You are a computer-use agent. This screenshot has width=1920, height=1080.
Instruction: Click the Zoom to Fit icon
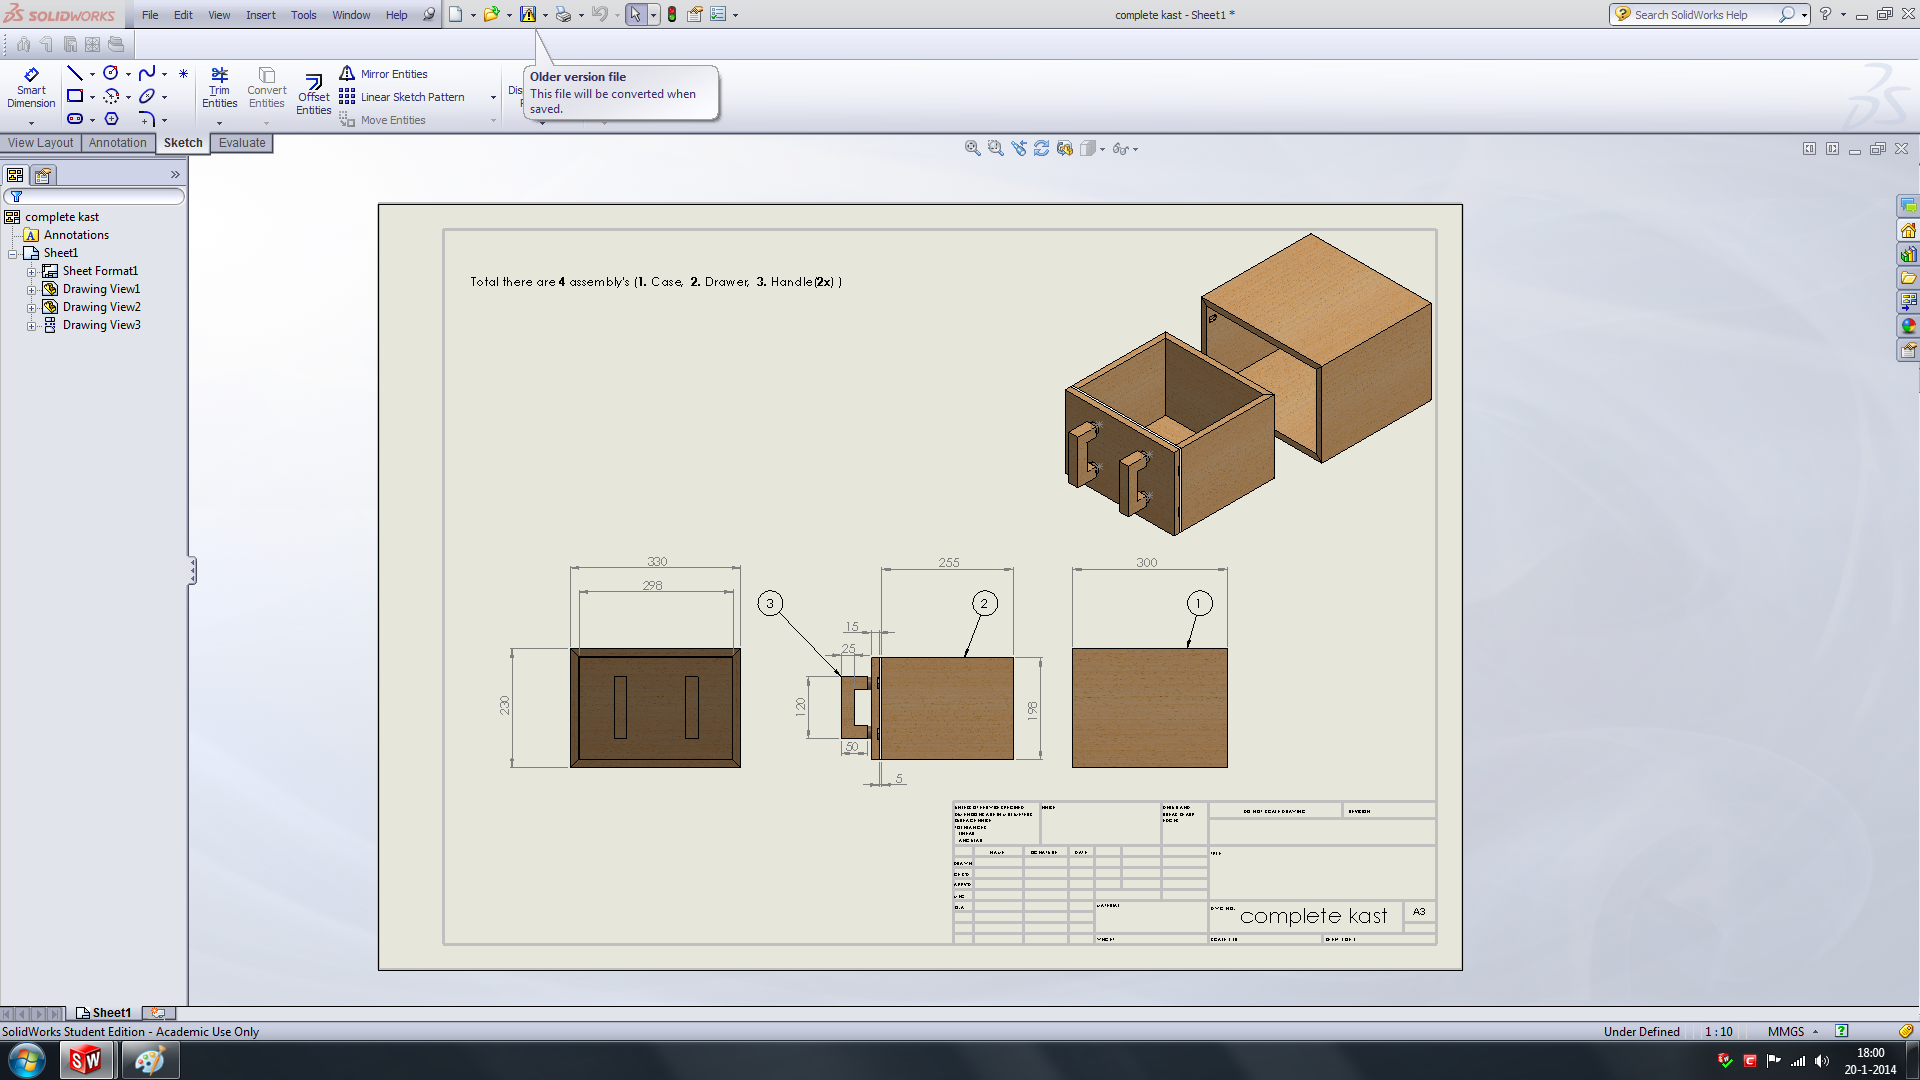972,148
